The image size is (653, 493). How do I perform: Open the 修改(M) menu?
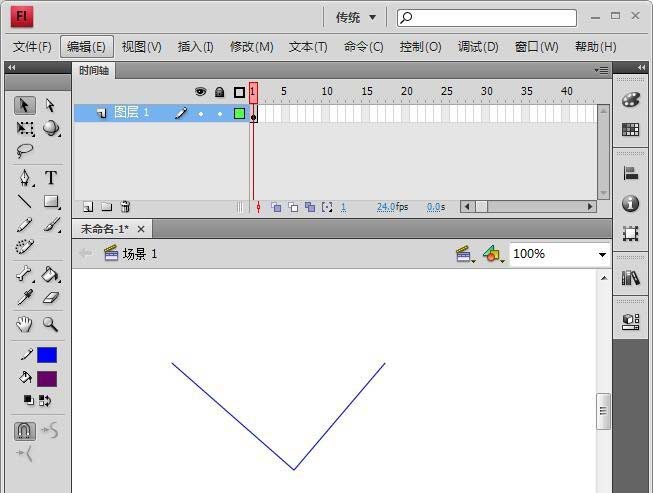pyautogui.click(x=252, y=47)
